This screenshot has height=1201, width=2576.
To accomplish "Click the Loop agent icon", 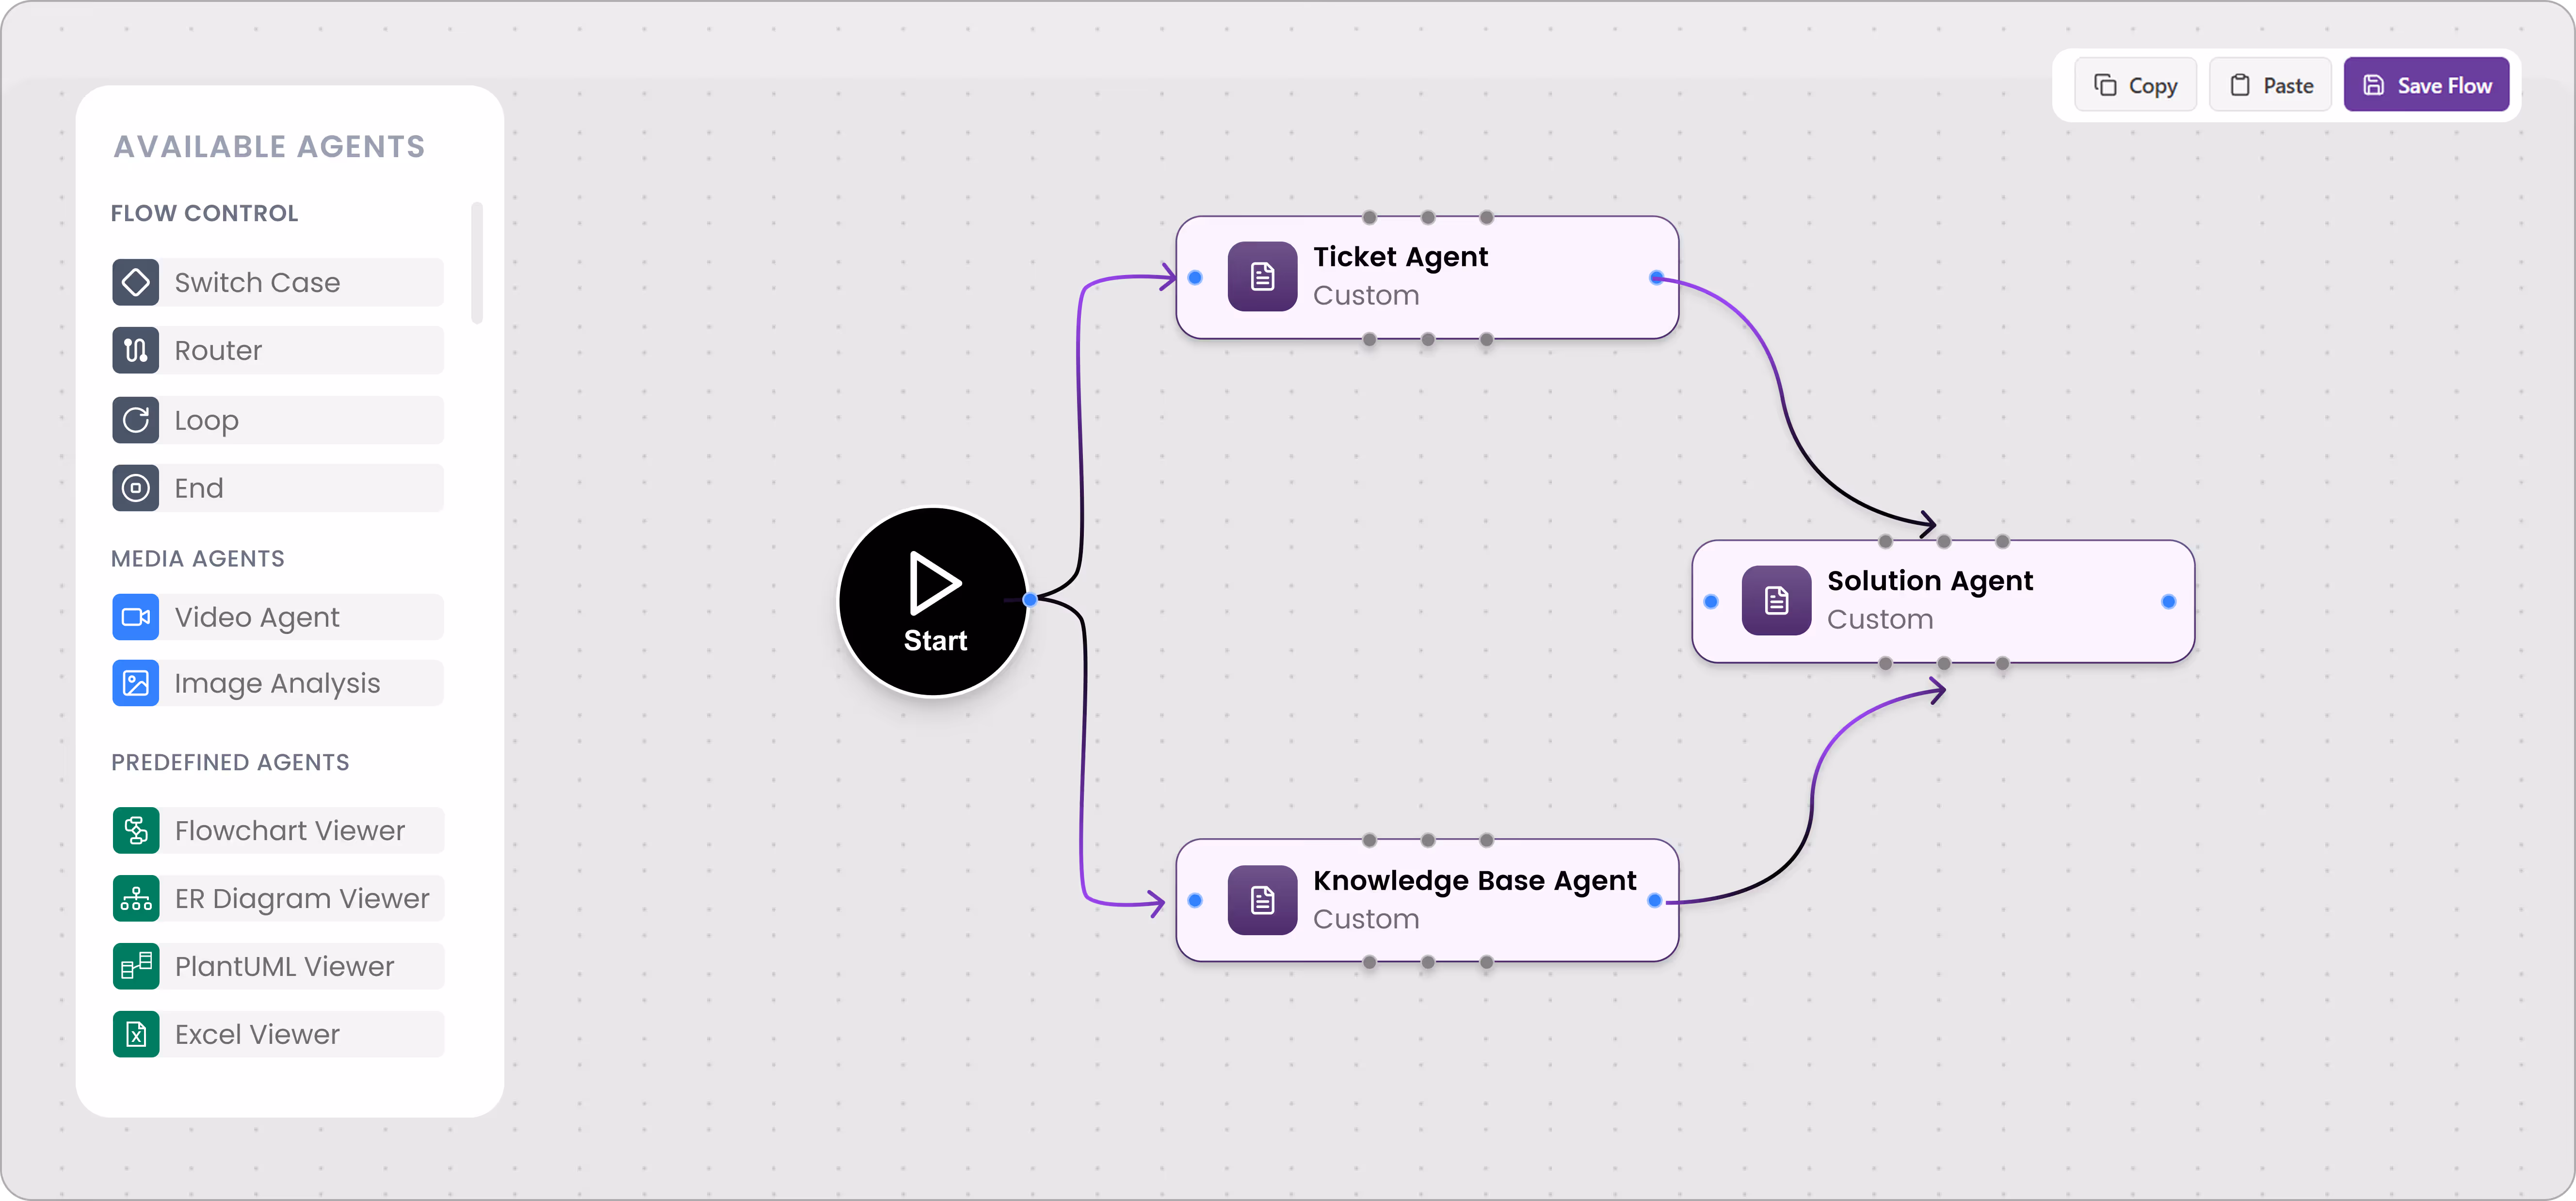I will click(x=135, y=420).
